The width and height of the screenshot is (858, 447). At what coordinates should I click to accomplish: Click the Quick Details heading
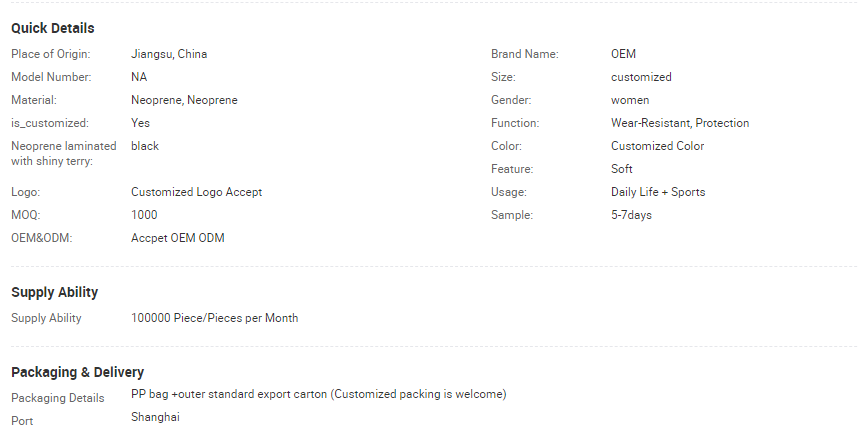(x=53, y=28)
